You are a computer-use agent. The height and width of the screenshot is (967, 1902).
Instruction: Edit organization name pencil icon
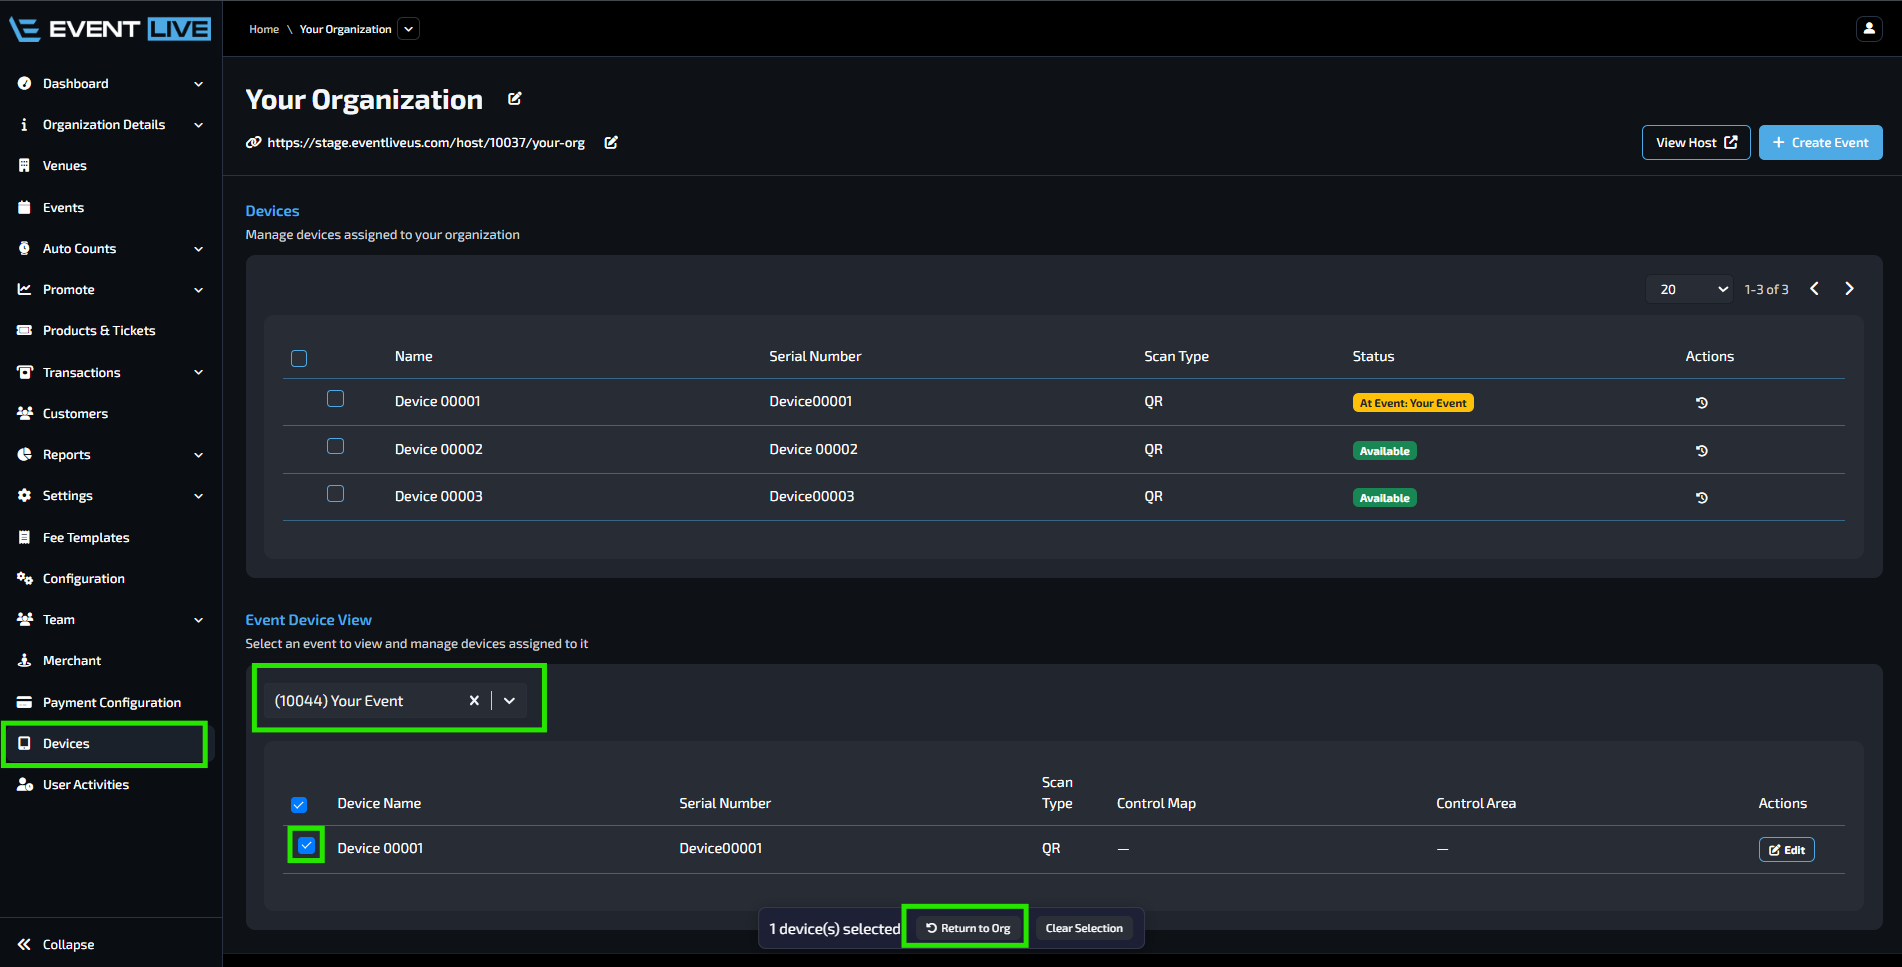(515, 99)
